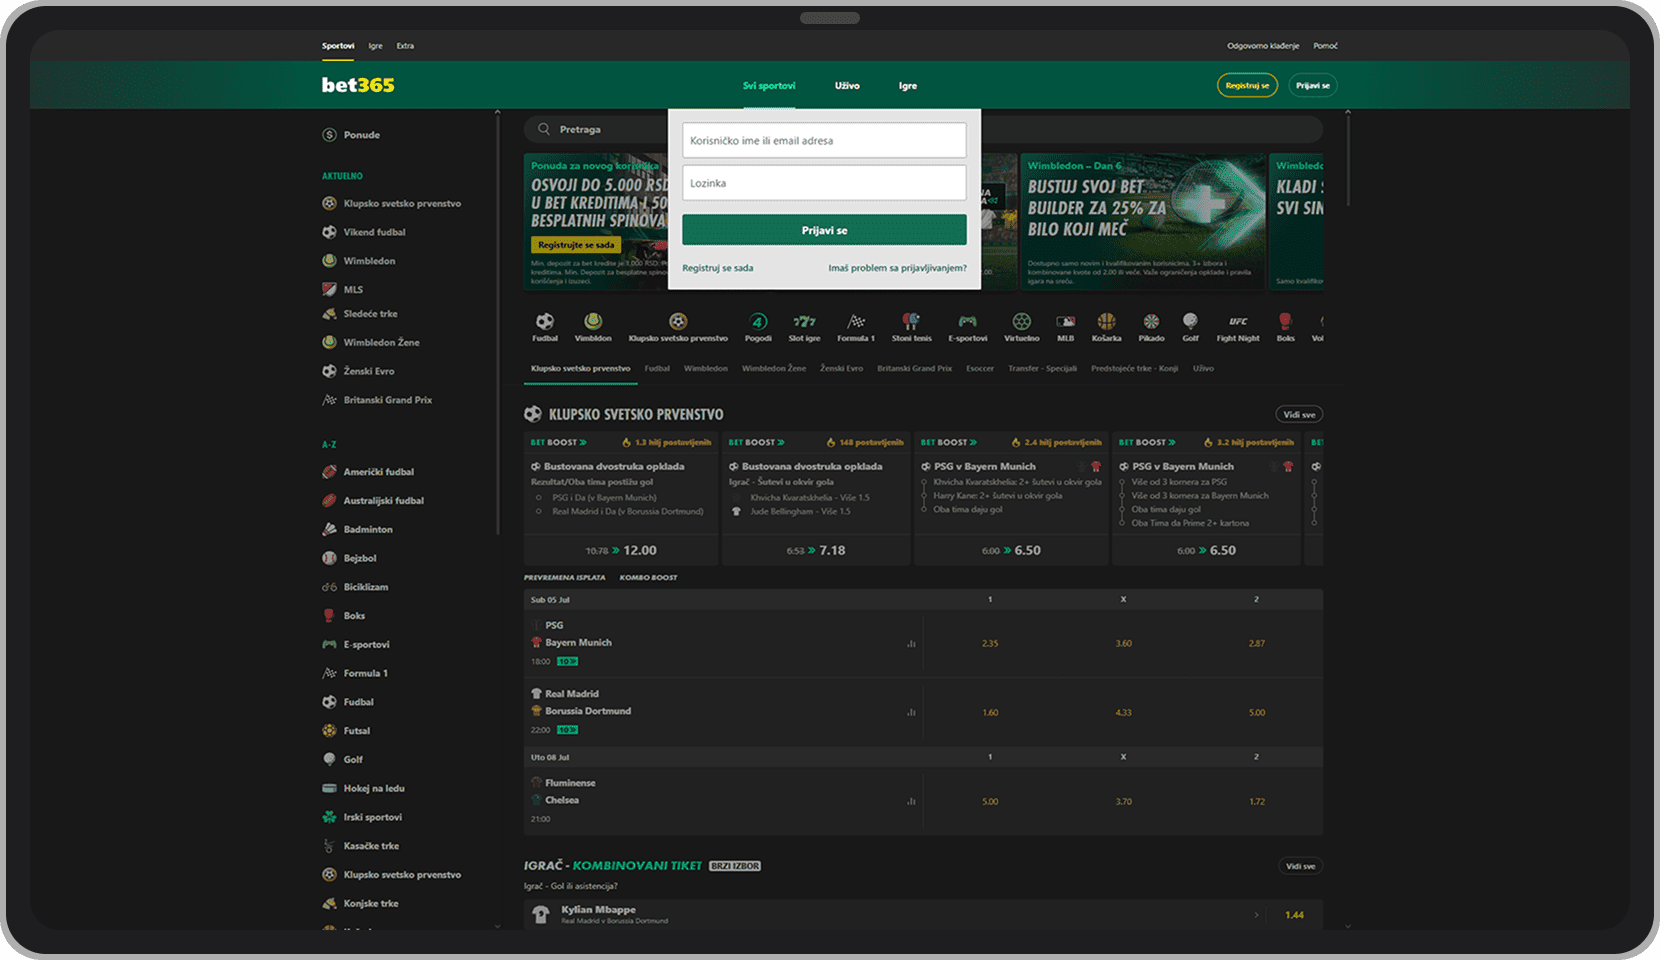Select boosted odds 7.18 bet
The width and height of the screenshot is (1660, 960).
(x=816, y=550)
